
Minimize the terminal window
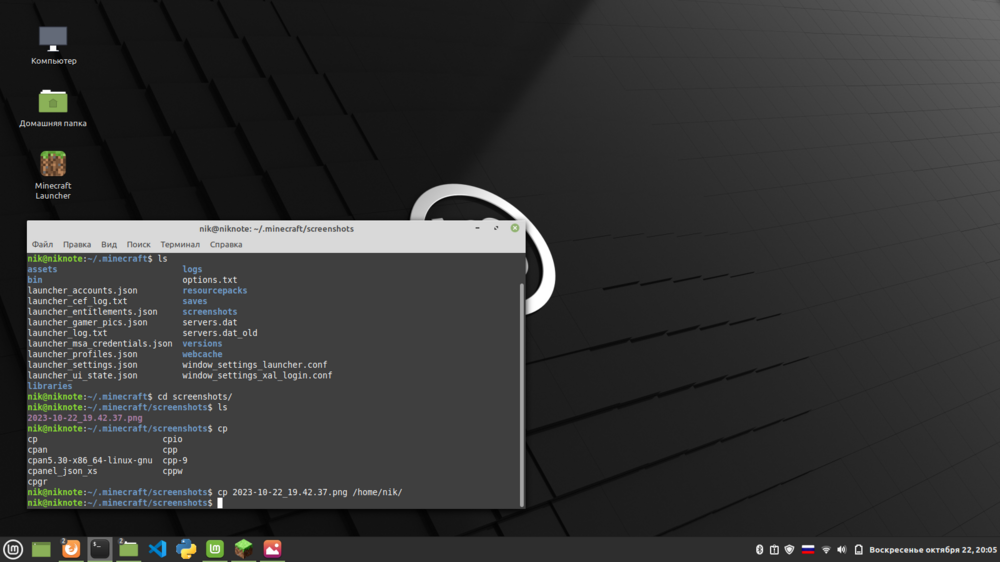(x=477, y=228)
